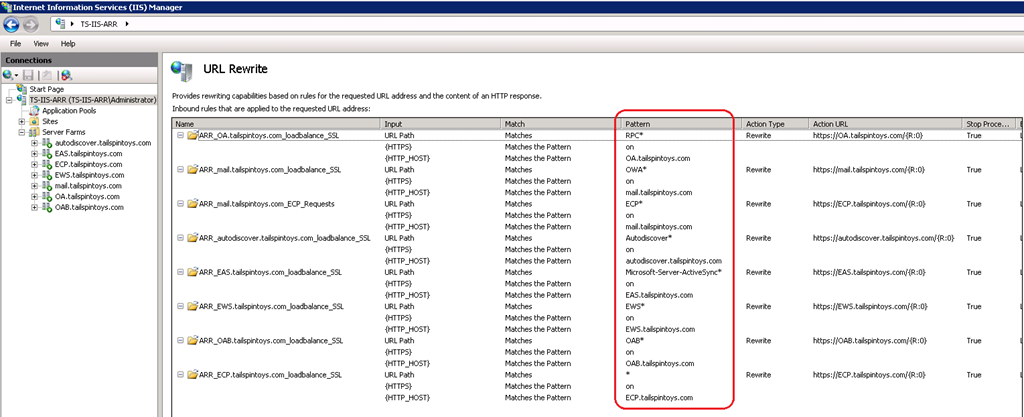Select rule ARR_EWS.tailspintoys.com_loadbalance_SSL

(271, 307)
